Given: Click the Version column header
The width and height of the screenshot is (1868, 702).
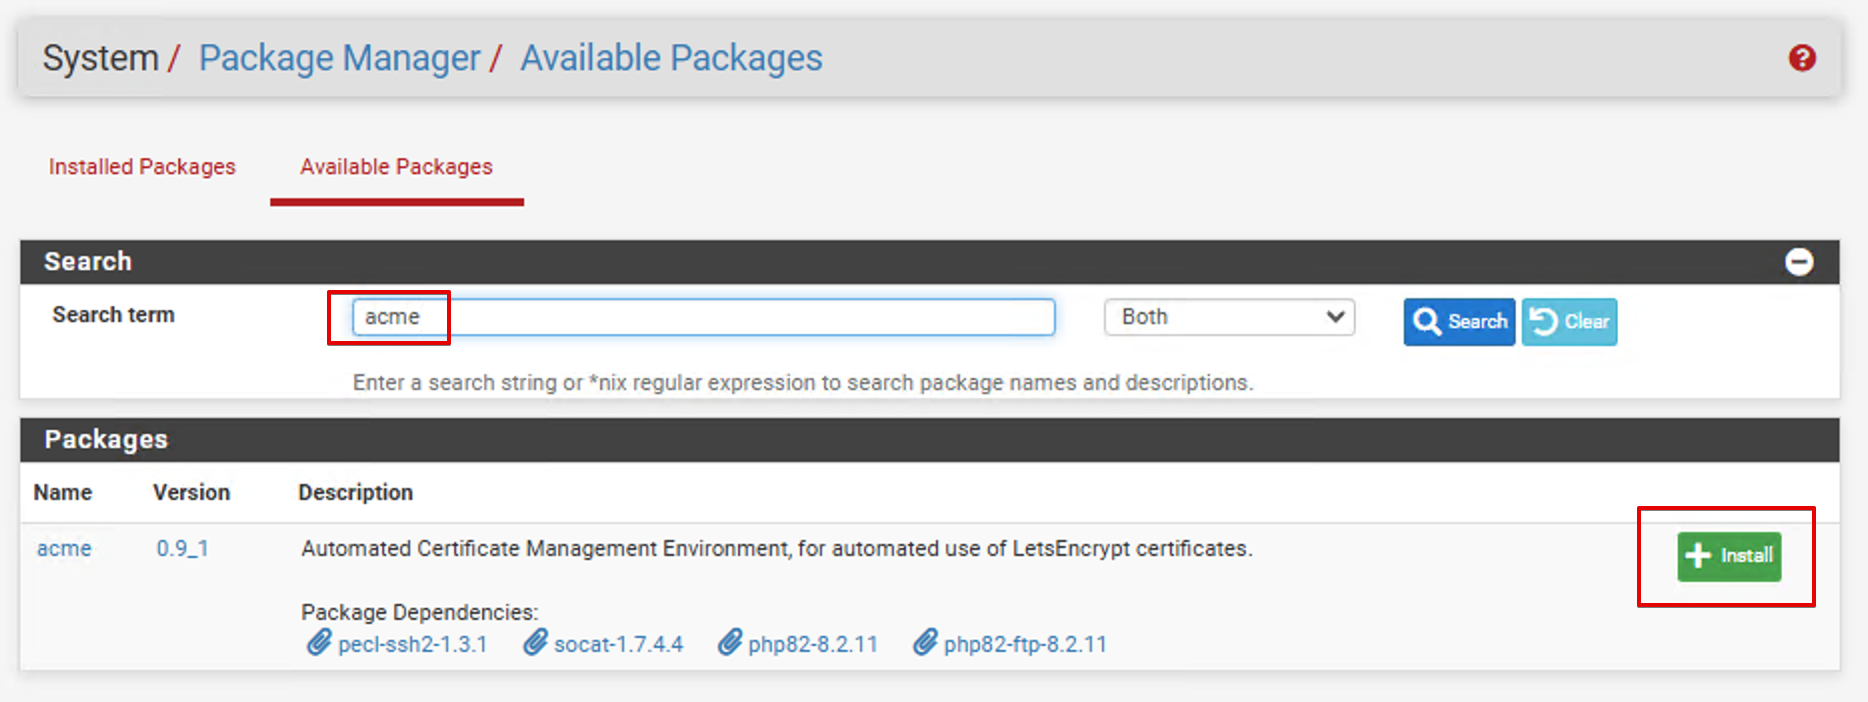Looking at the screenshot, I should (191, 493).
